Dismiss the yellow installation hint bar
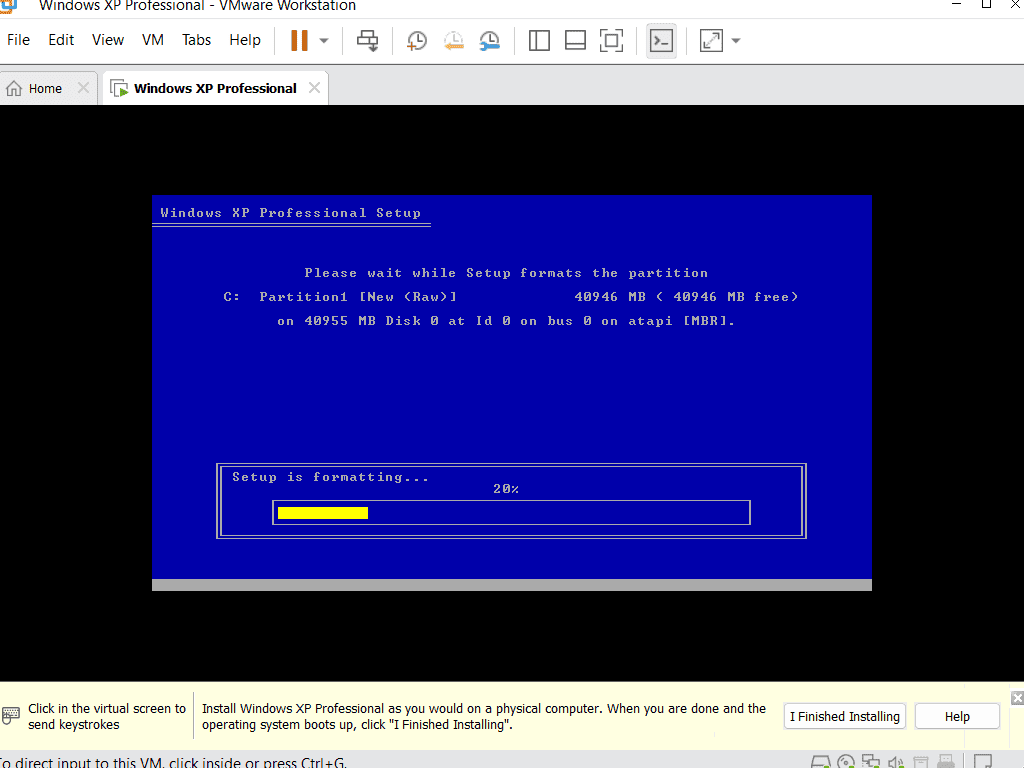Image resolution: width=1024 pixels, height=768 pixels. (x=1017, y=698)
